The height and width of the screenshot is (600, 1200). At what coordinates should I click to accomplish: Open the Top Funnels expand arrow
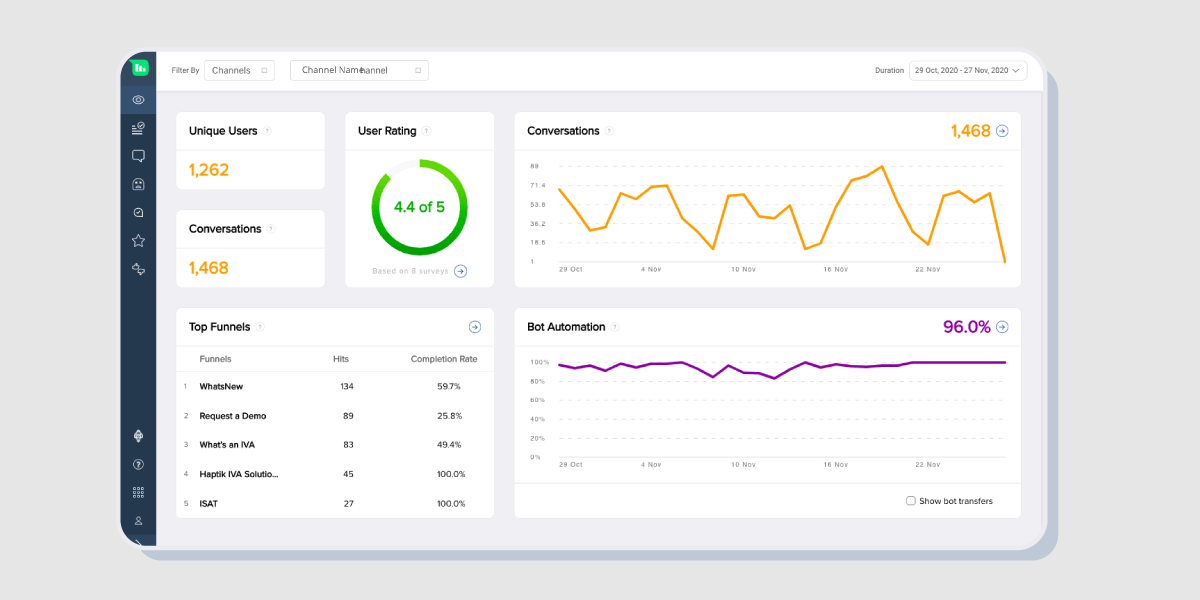(x=474, y=326)
